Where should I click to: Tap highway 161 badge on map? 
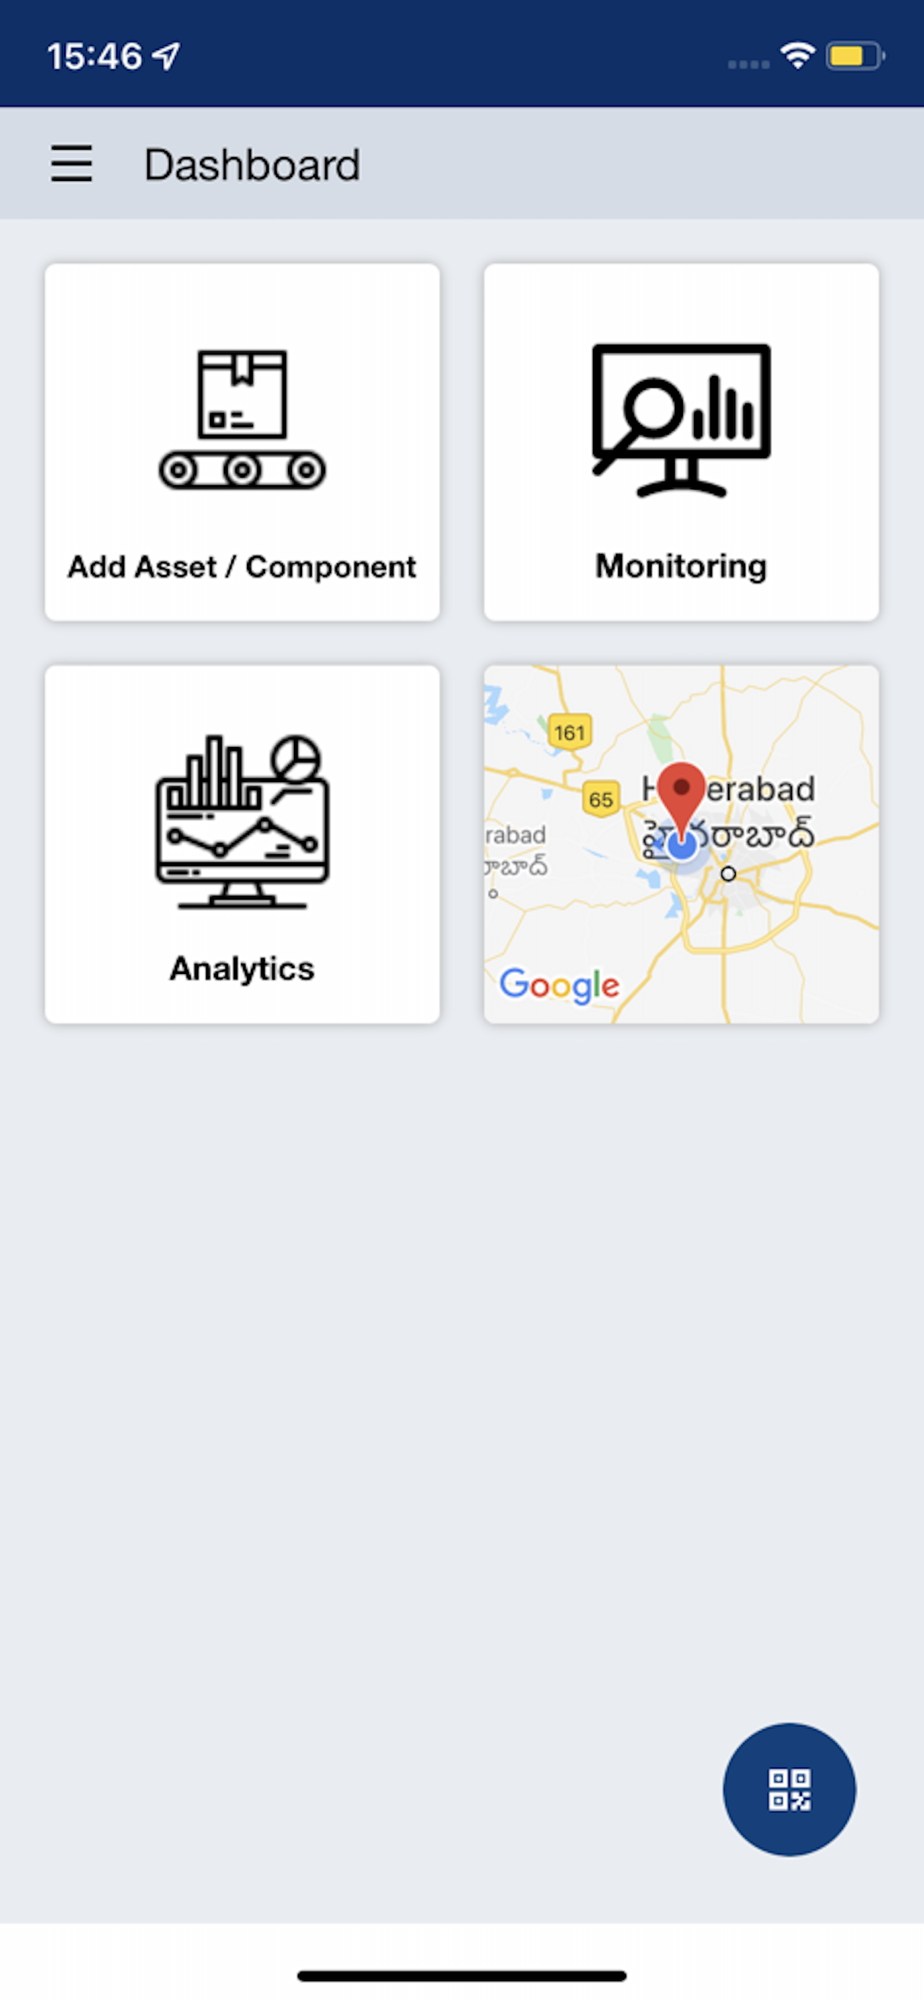tap(570, 732)
